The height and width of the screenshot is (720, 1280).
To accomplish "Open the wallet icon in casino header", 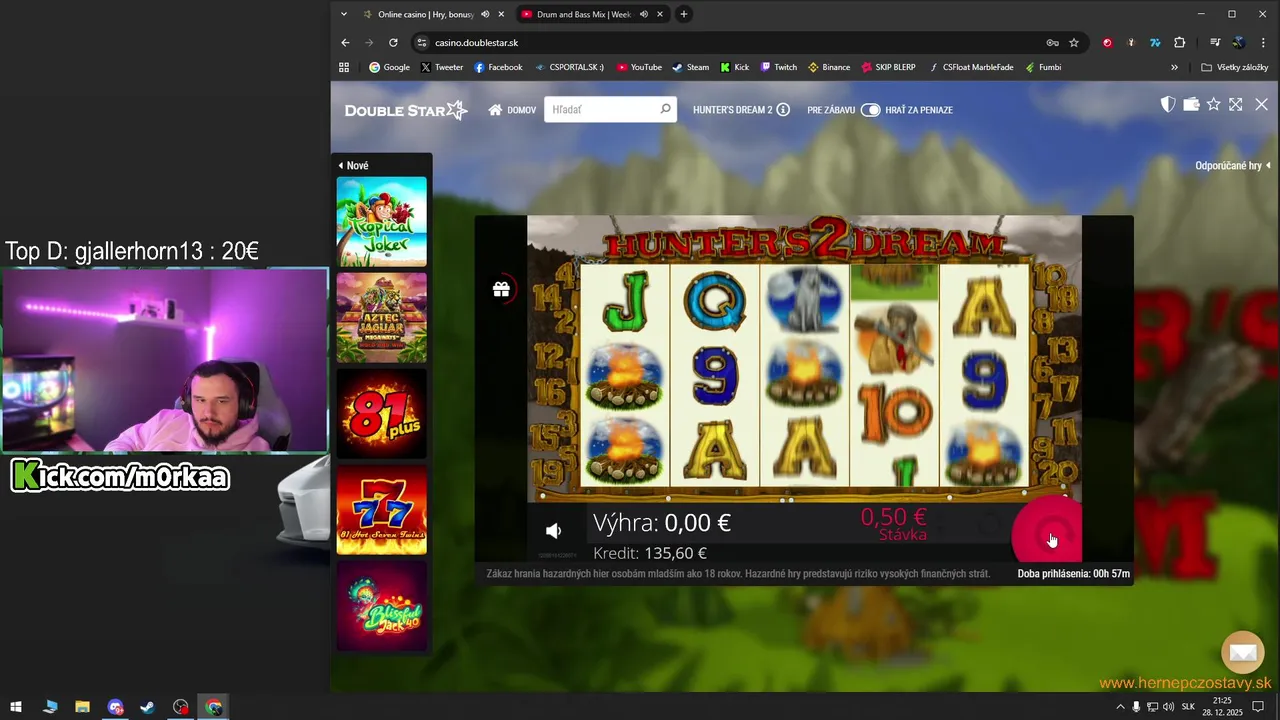I will (1191, 104).
